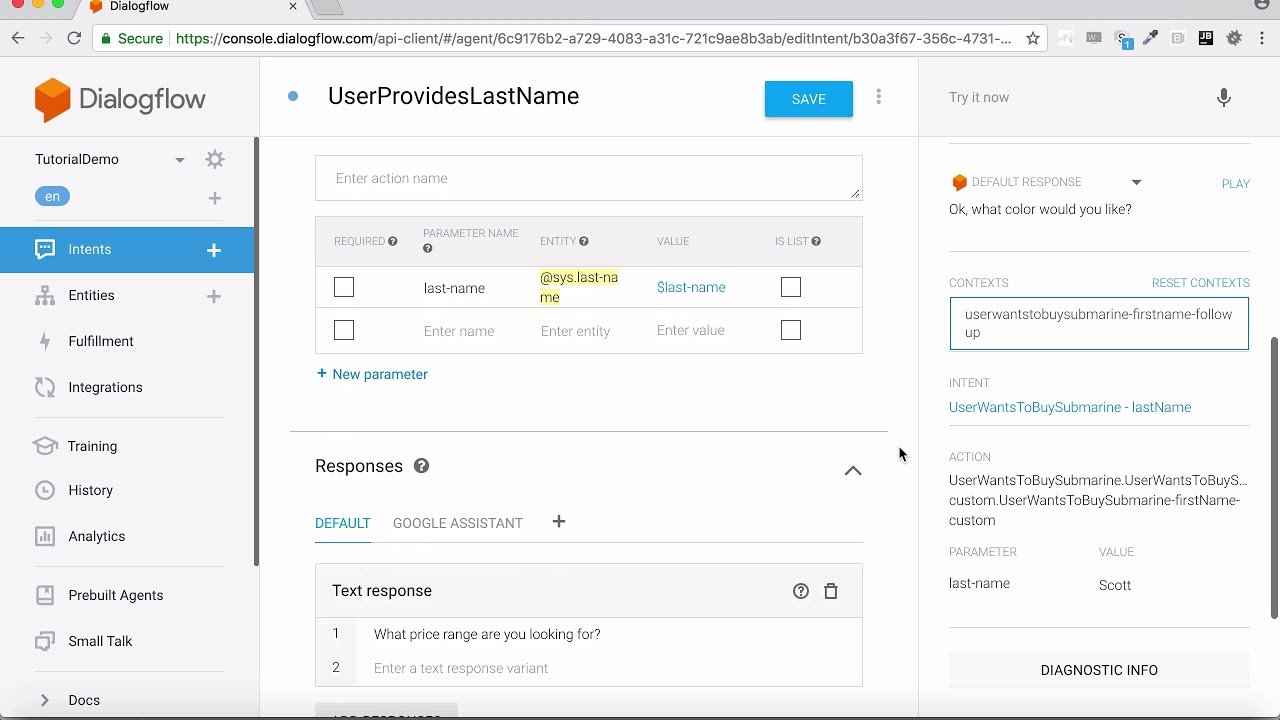Show help for the REQUIRED column
The width and height of the screenshot is (1280, 720).
point(392,241)
